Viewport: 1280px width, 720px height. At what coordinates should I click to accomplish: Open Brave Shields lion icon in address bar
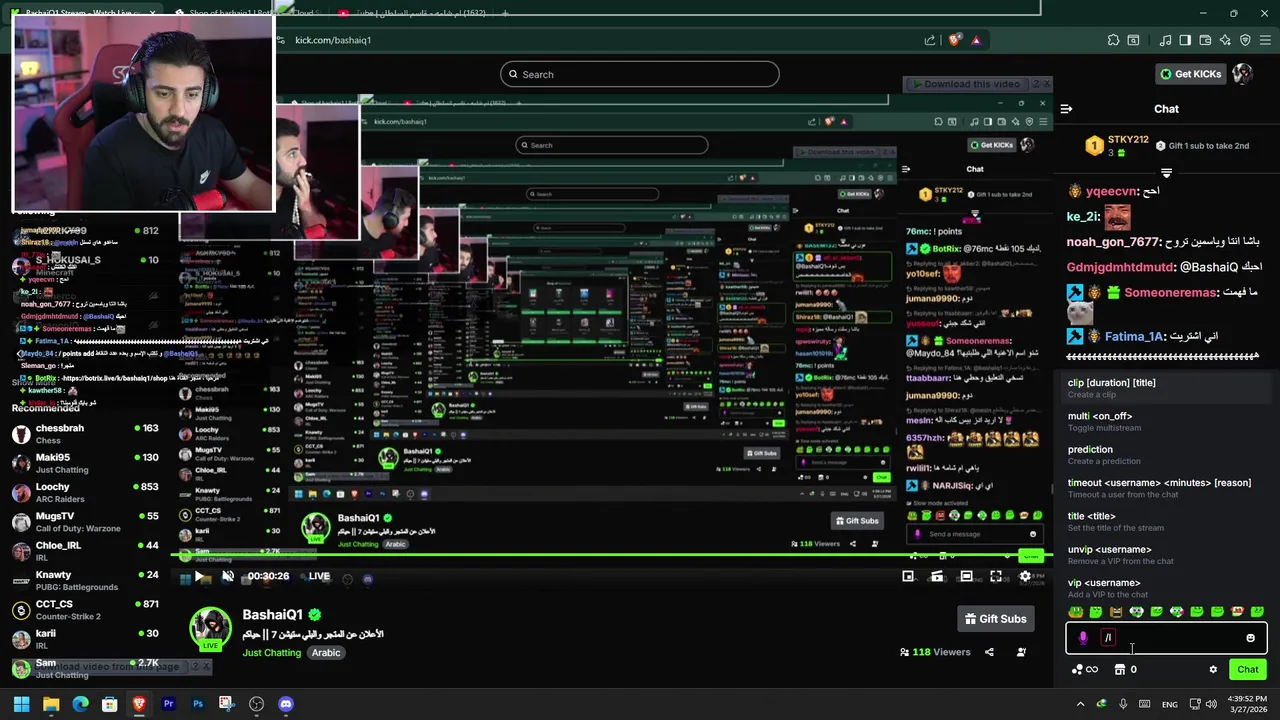[955, 40]
